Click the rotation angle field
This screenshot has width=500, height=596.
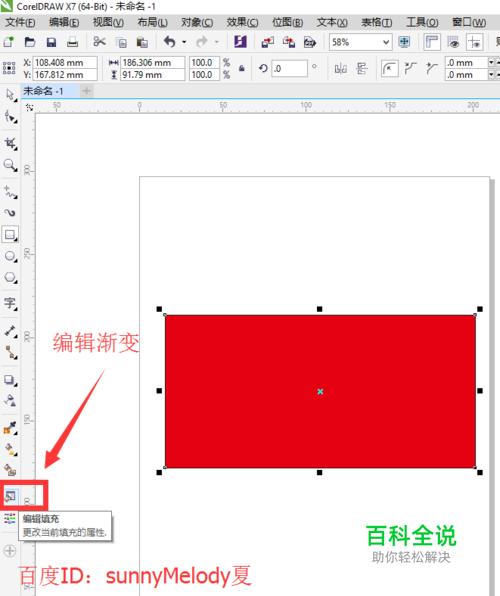click(x=289, y=69)
